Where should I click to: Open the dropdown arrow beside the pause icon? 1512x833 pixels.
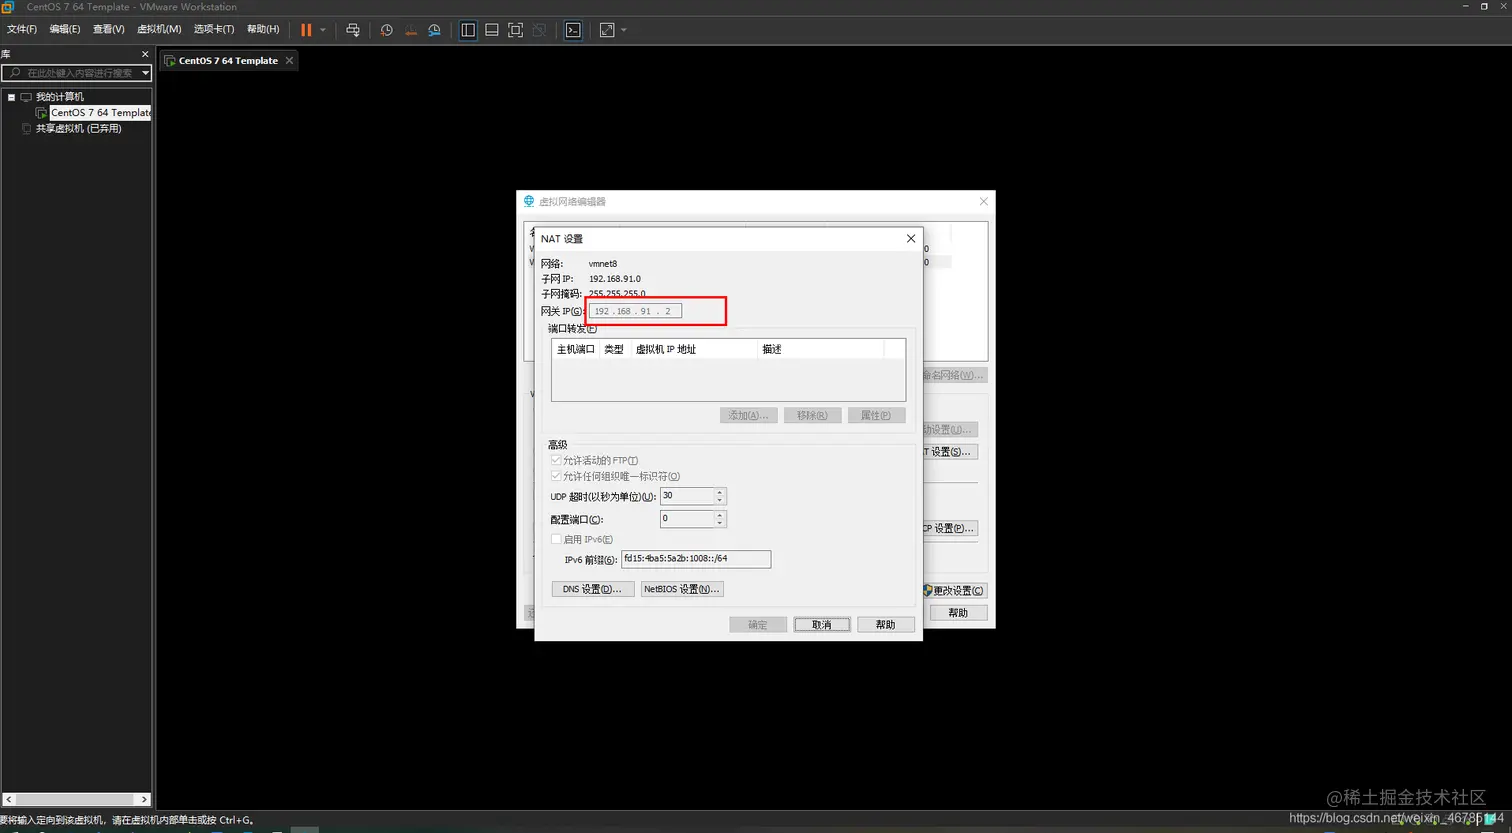[x=323, y=30]
